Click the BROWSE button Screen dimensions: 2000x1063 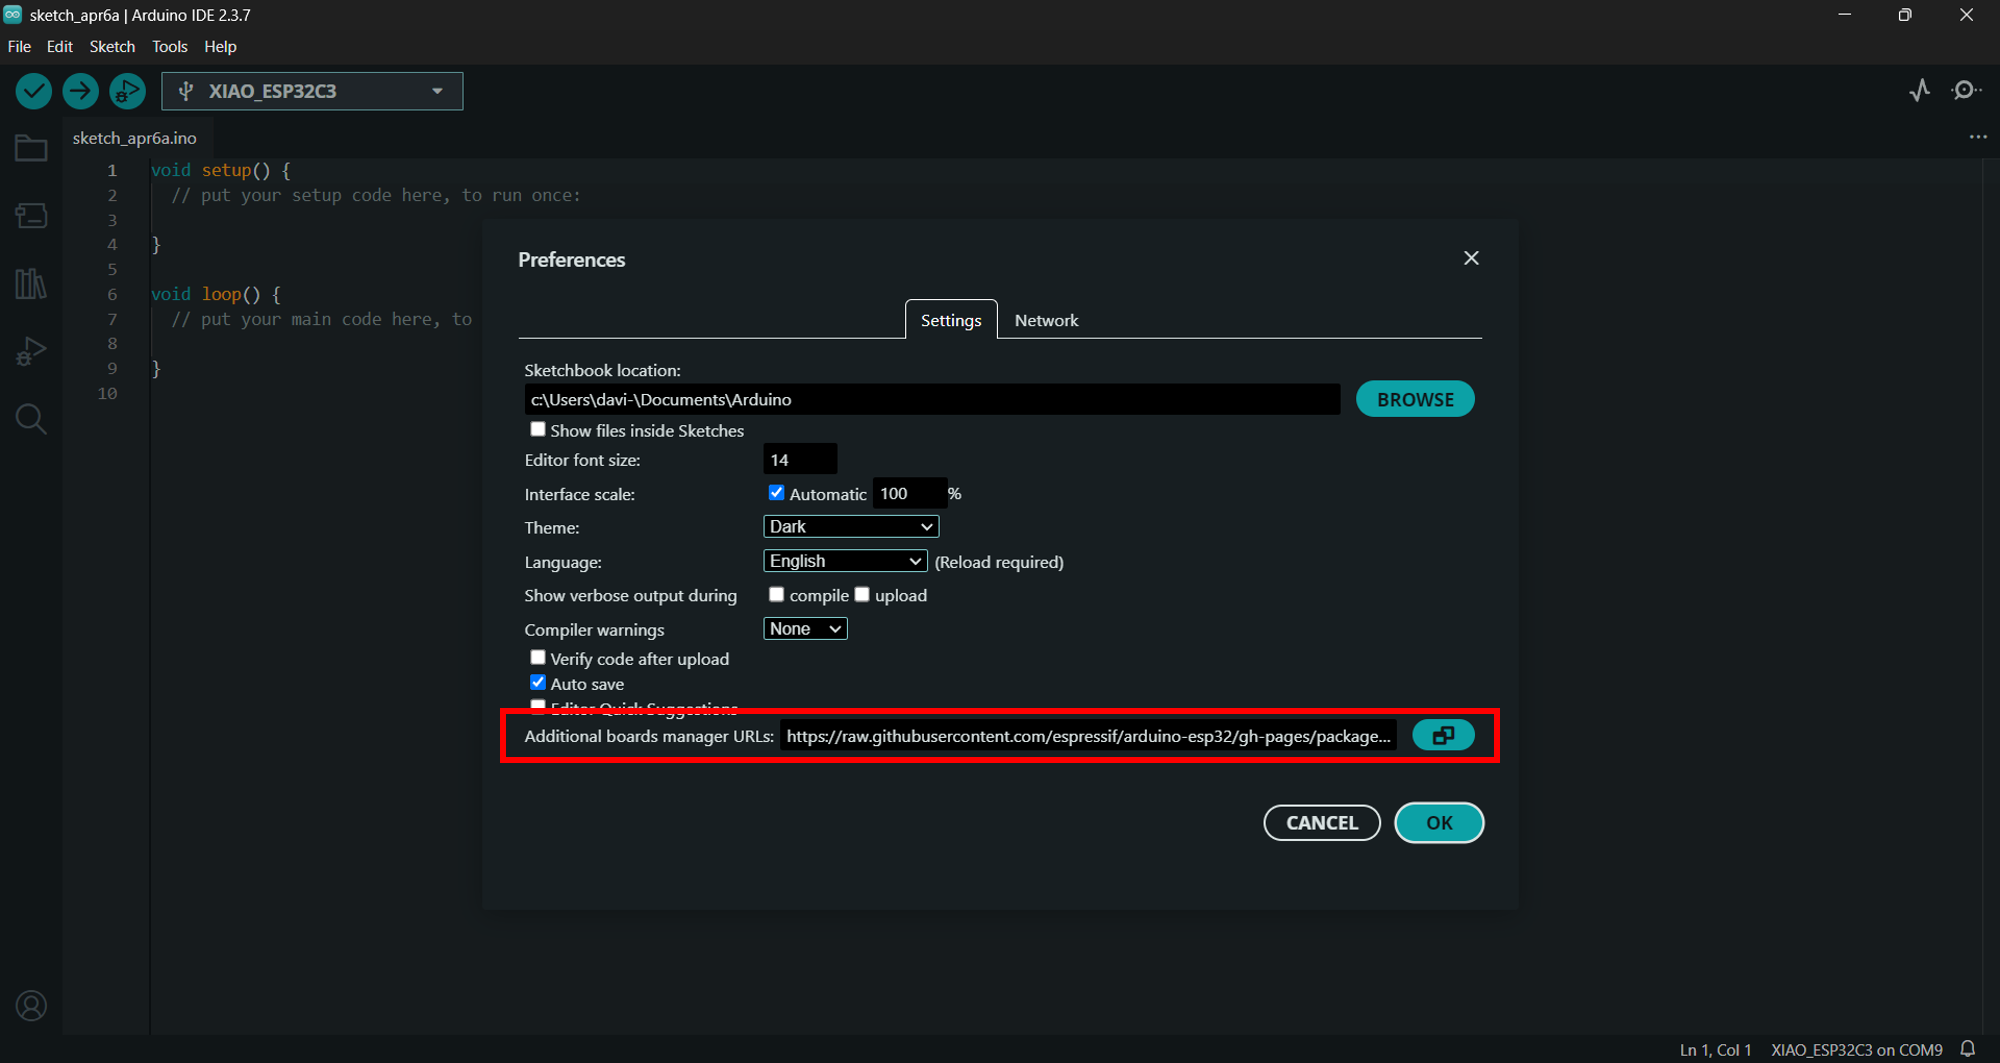click(x=1415, y=399)
